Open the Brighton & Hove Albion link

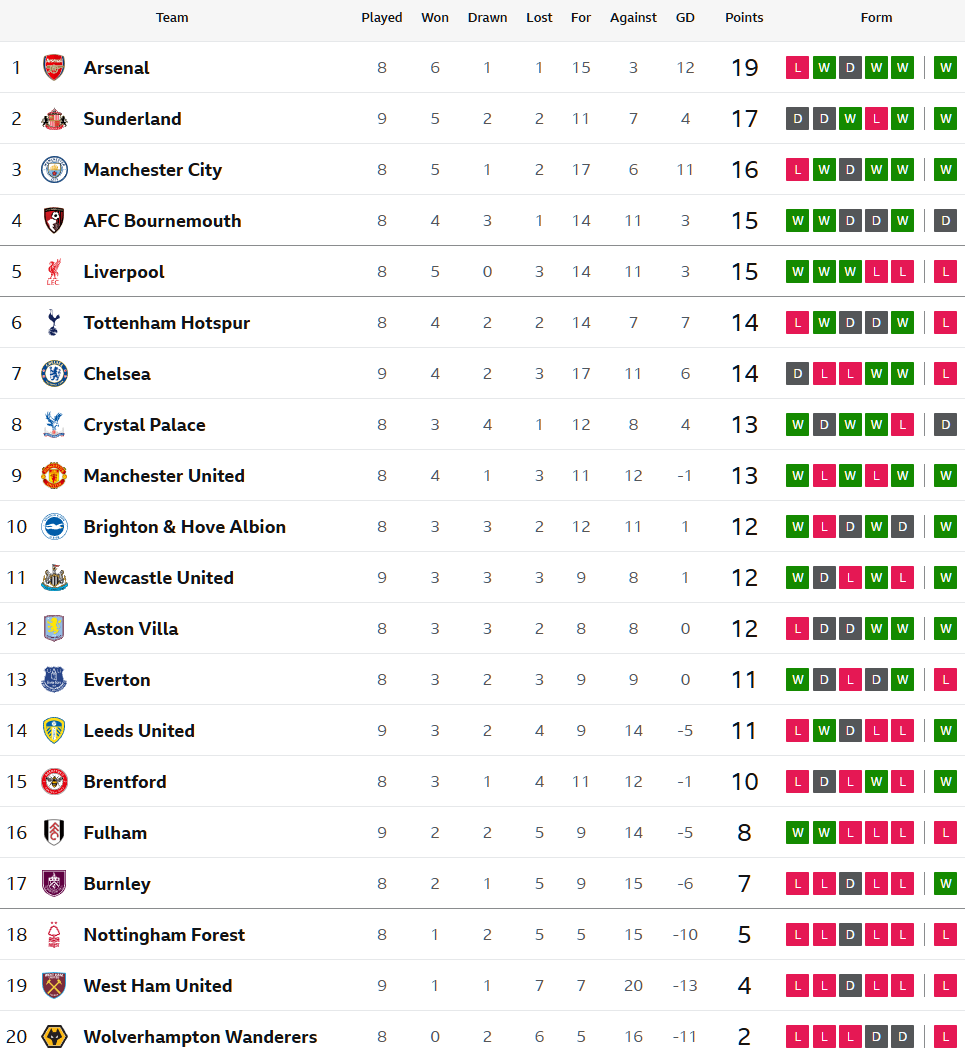tap(184, 527)
